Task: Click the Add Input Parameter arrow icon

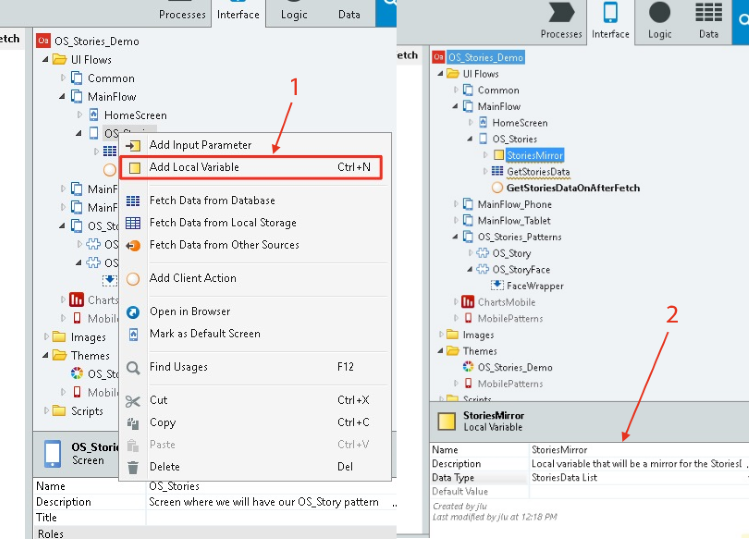Action: [x=133, y=146]
